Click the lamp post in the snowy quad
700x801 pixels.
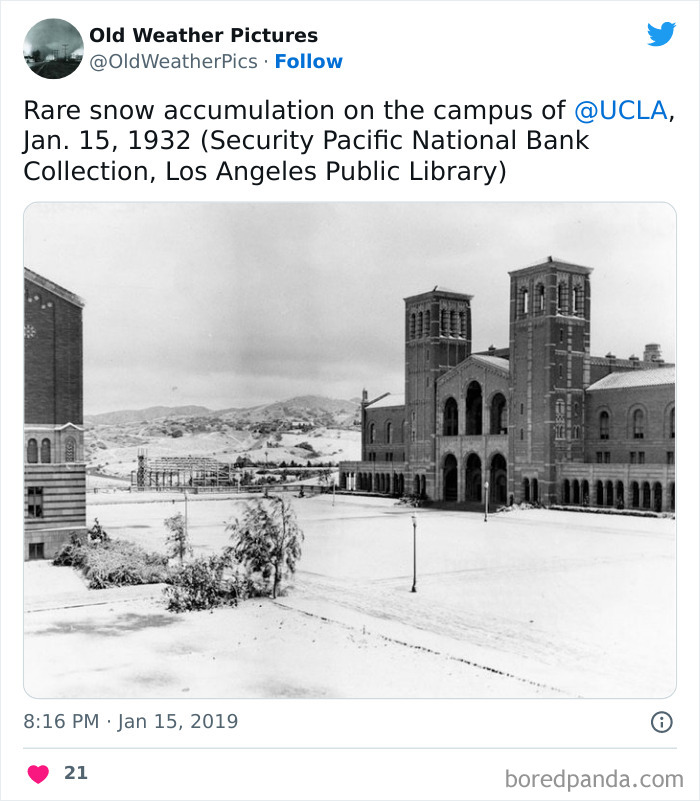pos(413,552)
